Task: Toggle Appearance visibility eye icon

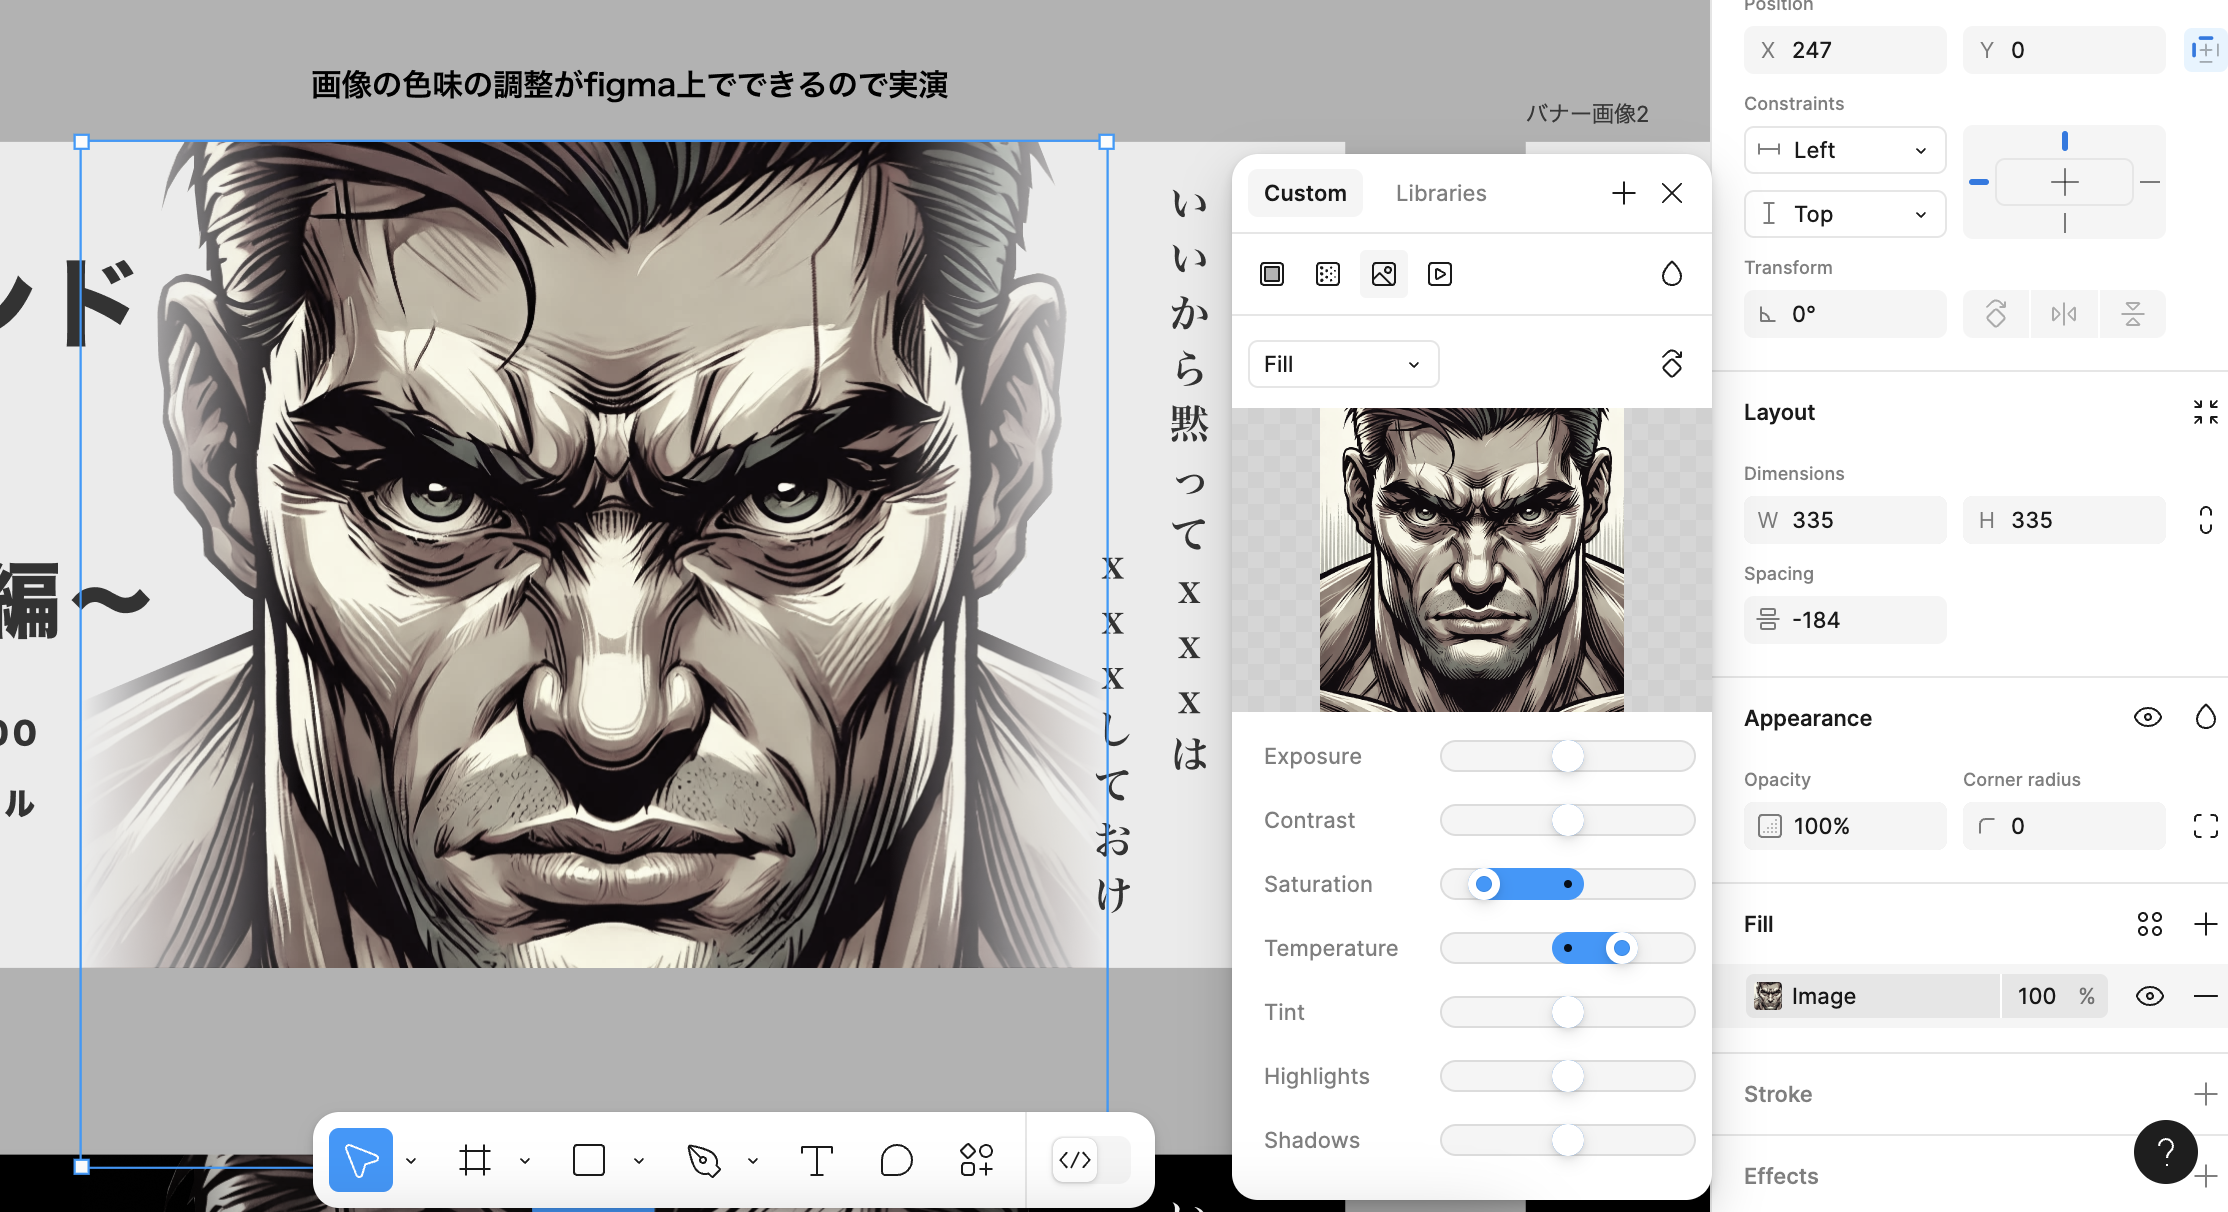Action: 2148,717
